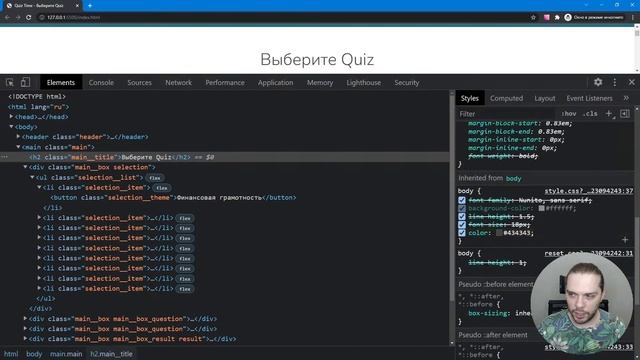
Task: Open the extensions puzzle icon
Action: 557,18
